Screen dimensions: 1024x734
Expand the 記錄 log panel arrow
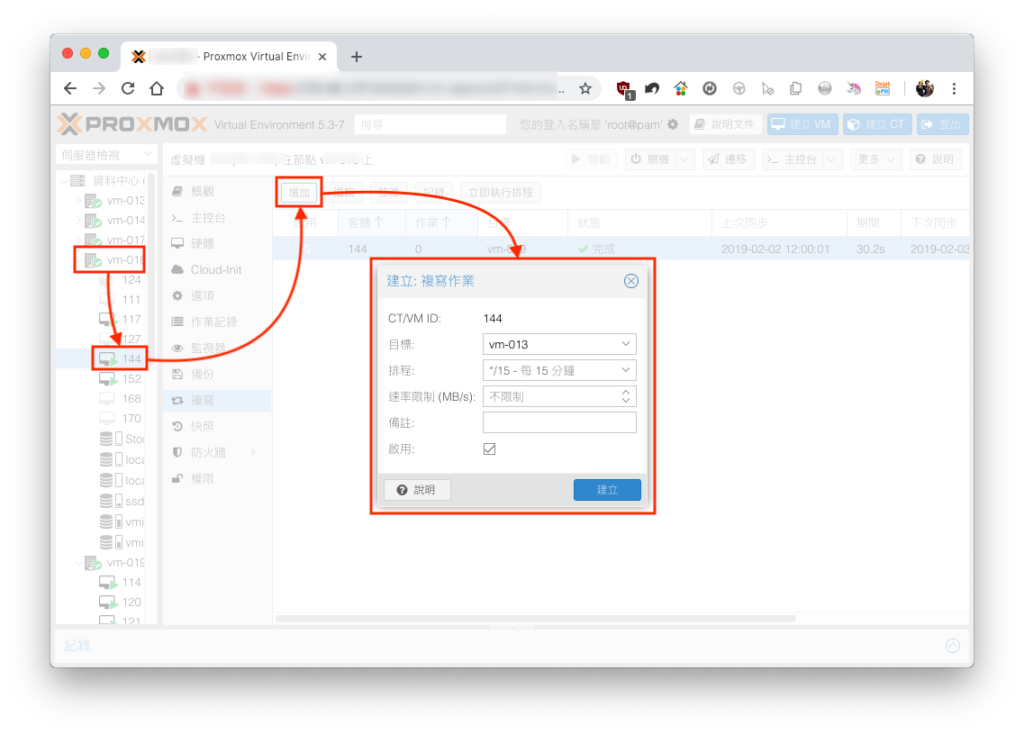(953, 646)
